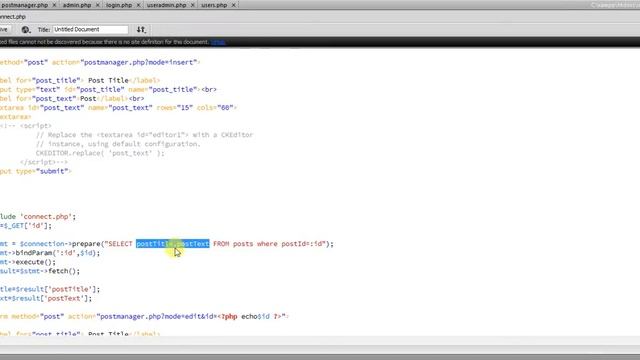Close the postmanager.php tab

pos(54,5)
